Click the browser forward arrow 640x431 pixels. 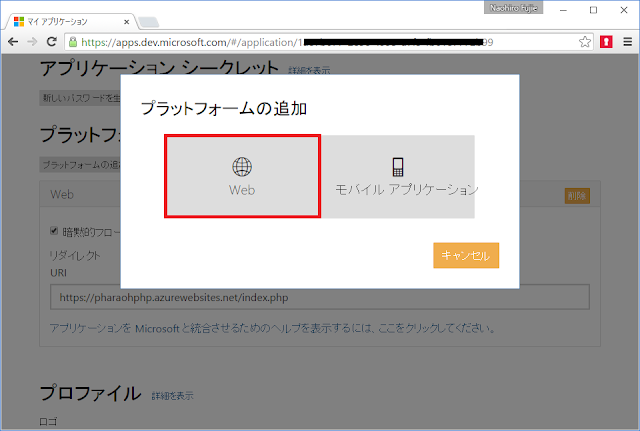click(32, 42)
